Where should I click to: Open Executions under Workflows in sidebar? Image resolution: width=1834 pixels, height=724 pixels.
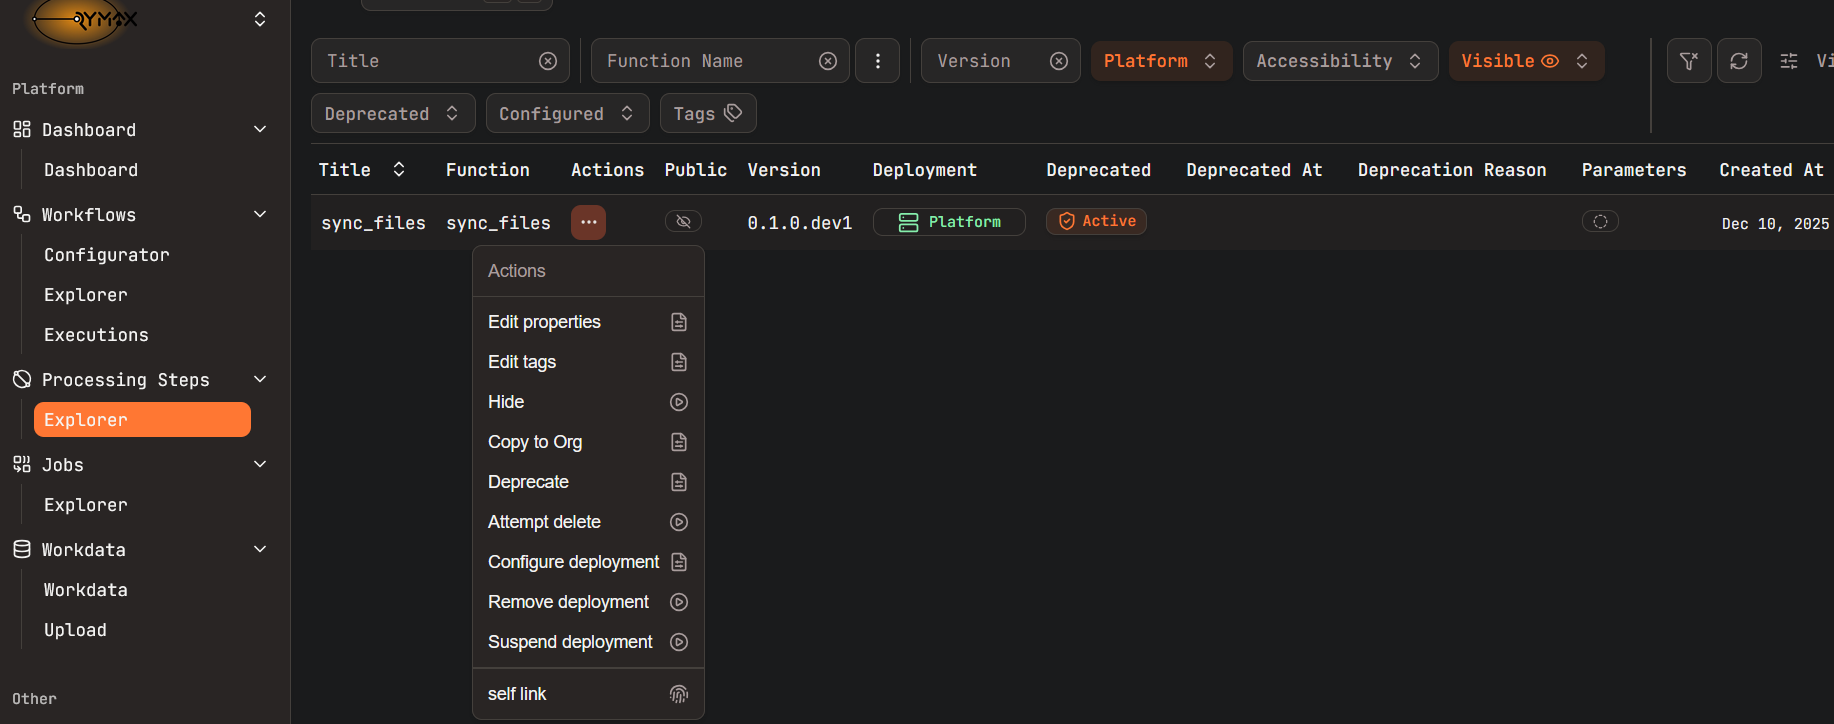(x=96, y=335)
